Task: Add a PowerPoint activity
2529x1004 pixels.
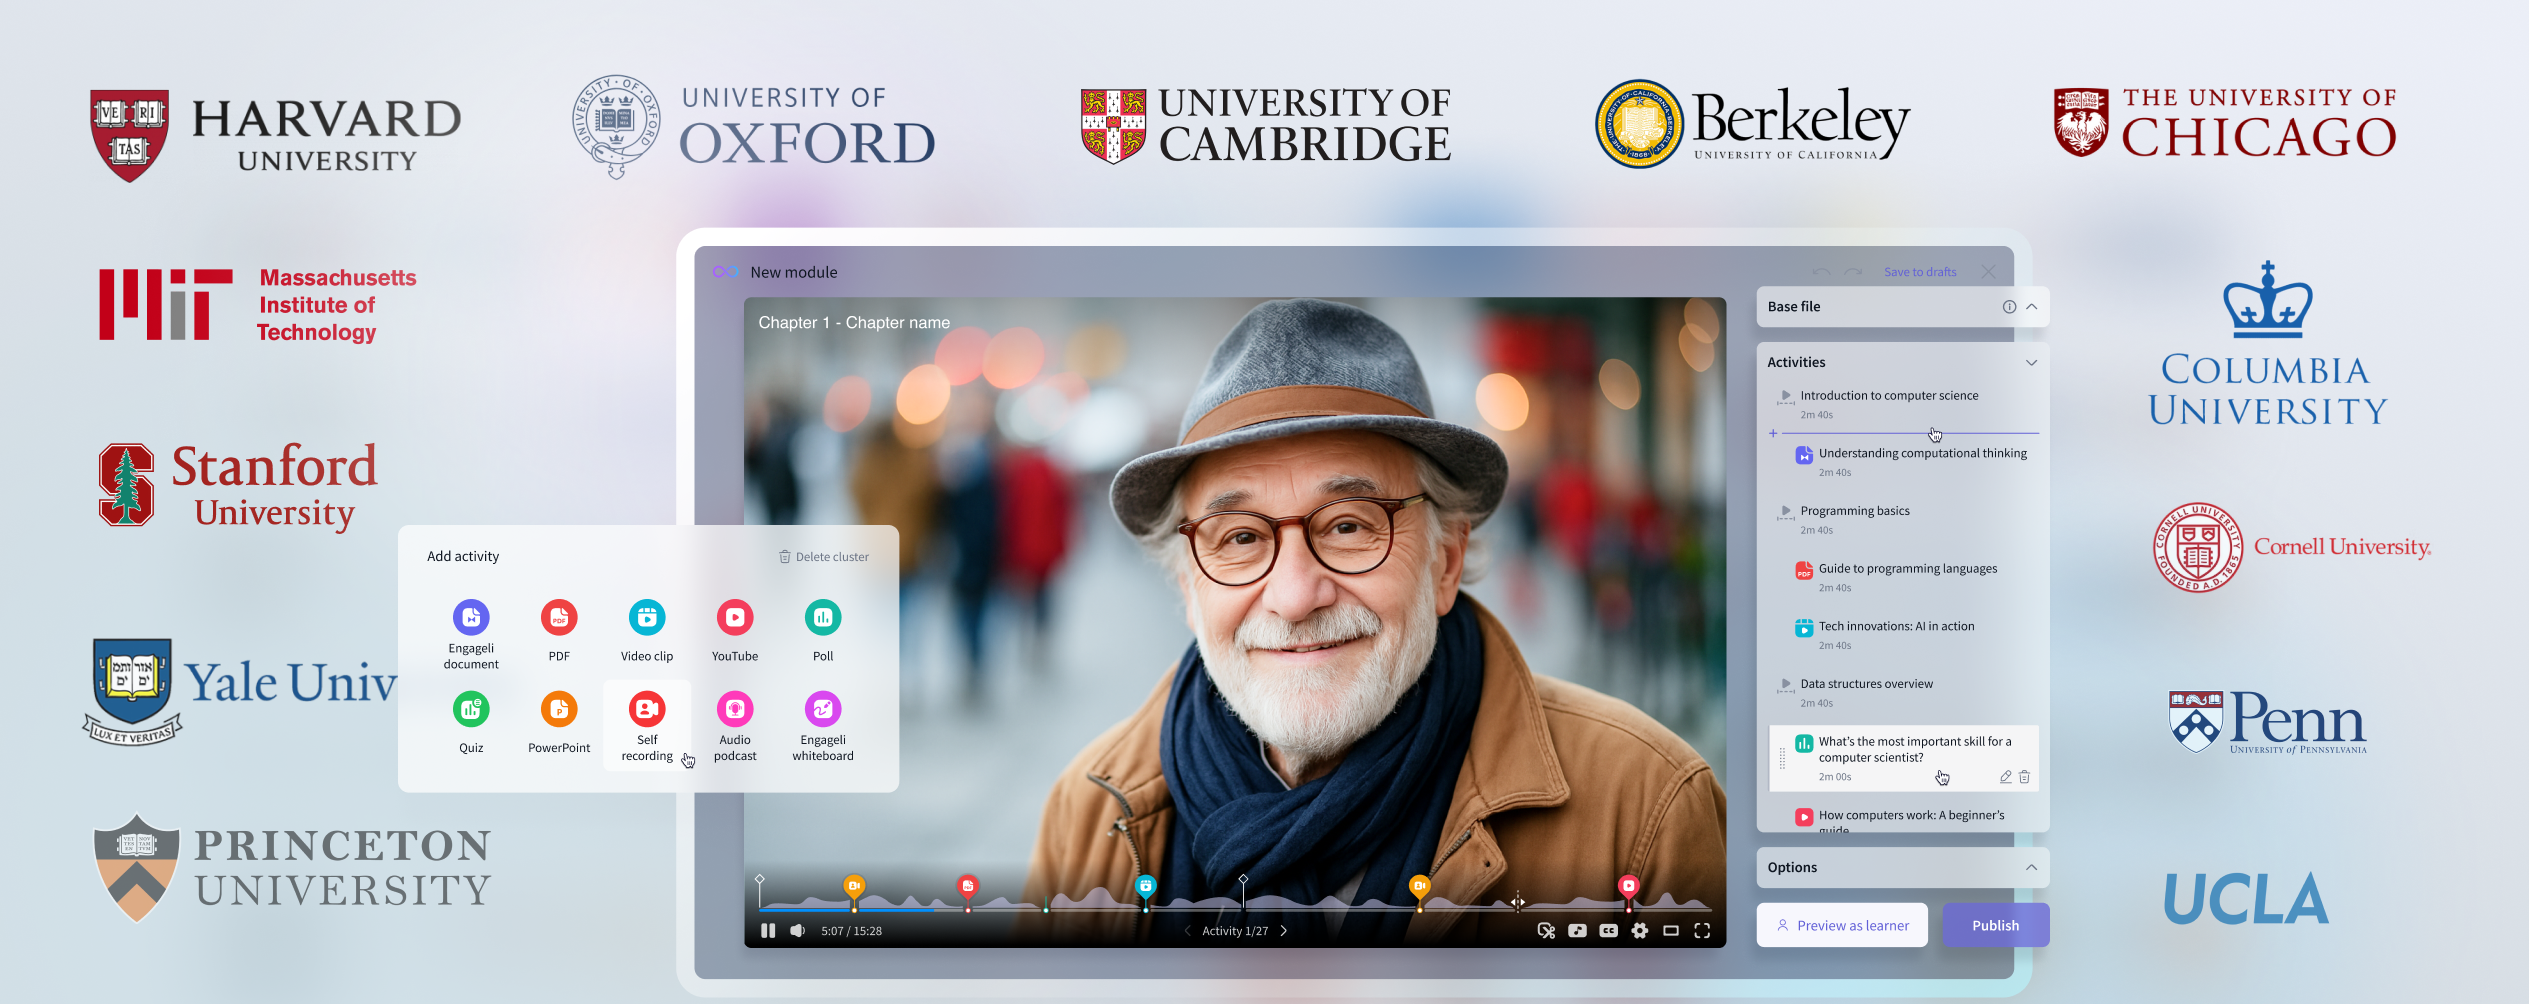Action: click(559, 722)
